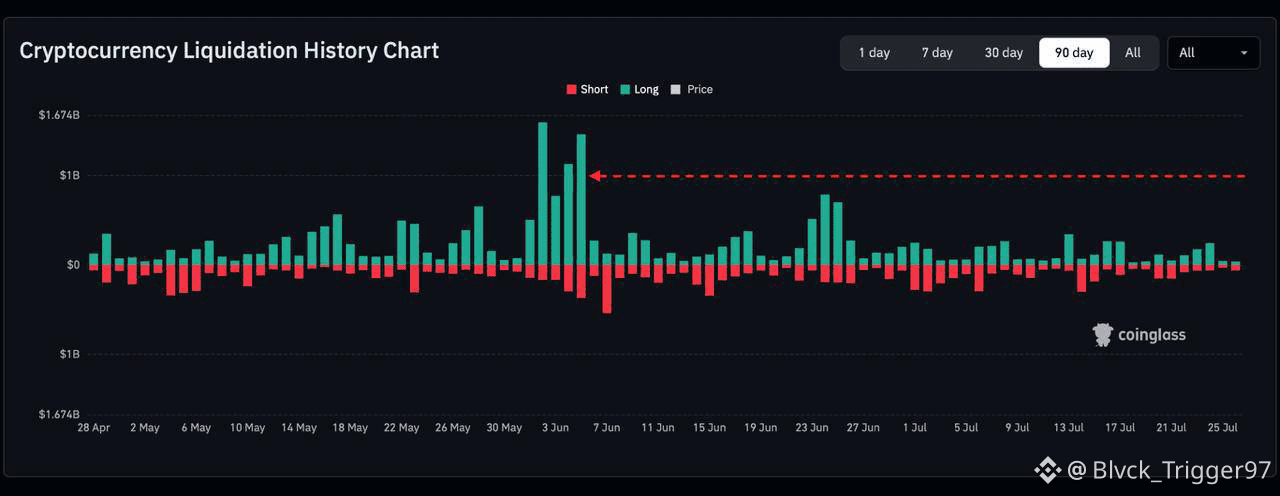The image size is (1280, 496).
Task: Open the All coins dropdown
Action: click(1213, 53)
